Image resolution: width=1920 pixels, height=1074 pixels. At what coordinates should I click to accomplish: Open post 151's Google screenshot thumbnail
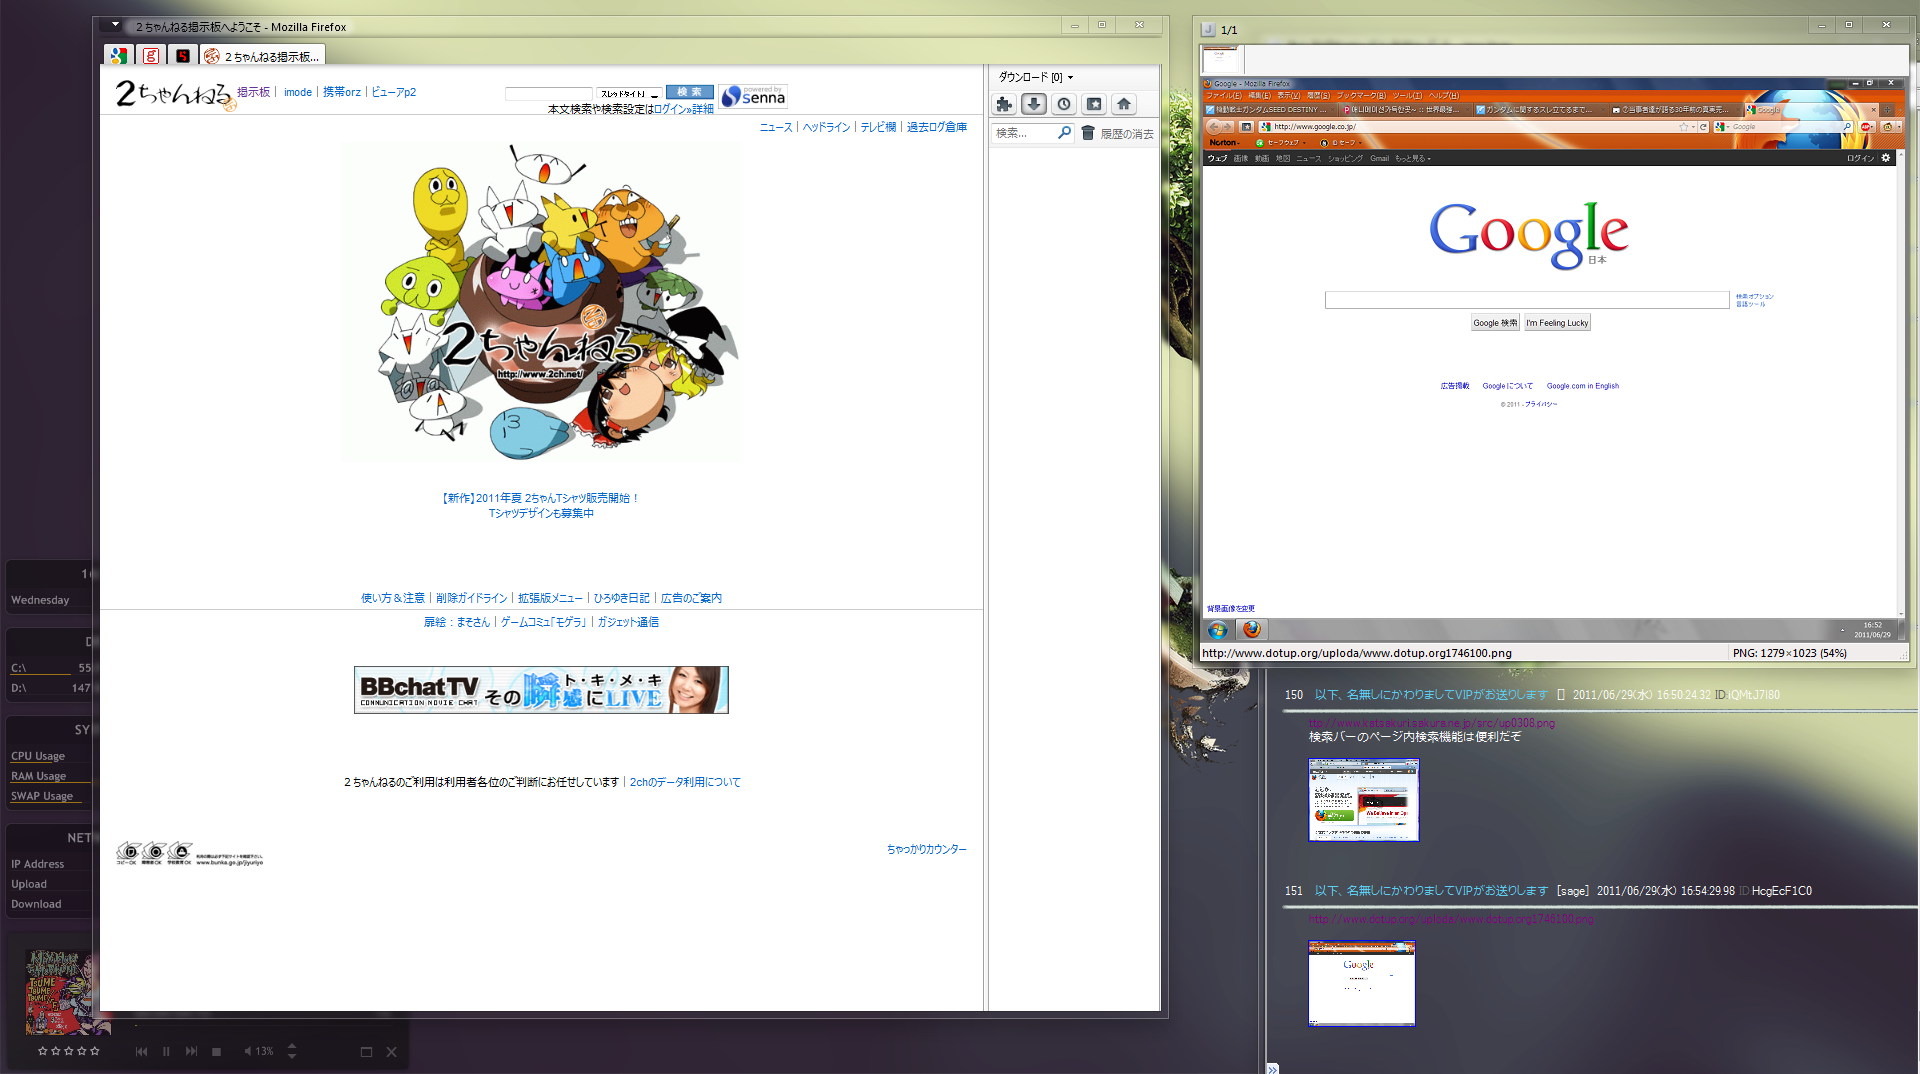coord(1362,983)
